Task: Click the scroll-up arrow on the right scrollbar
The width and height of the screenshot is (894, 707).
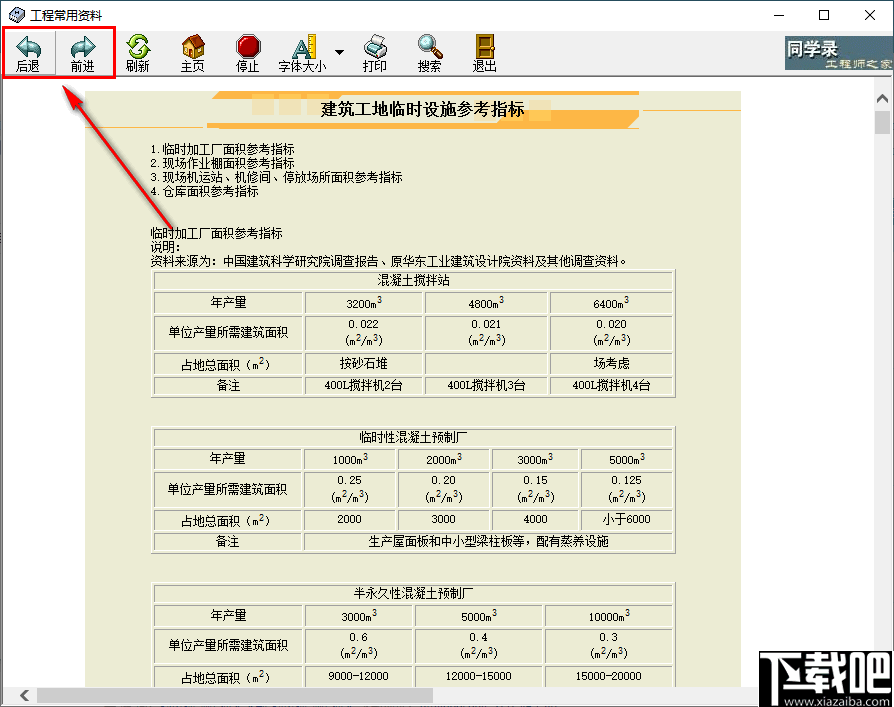Action: click(882, 97)
